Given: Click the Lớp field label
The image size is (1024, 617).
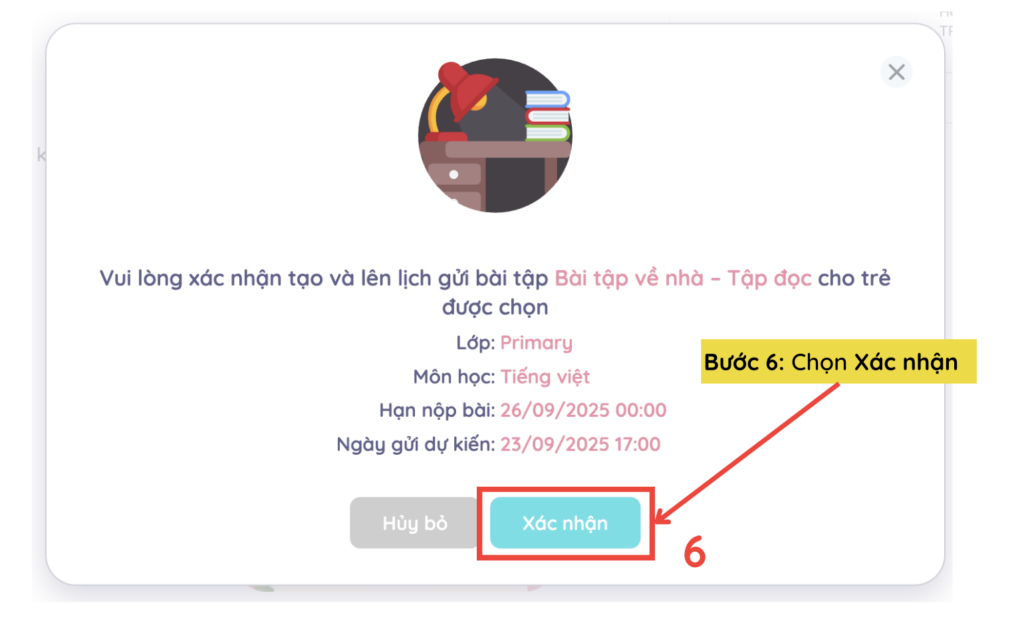Looking at the screenshot, I should (475, 343).
